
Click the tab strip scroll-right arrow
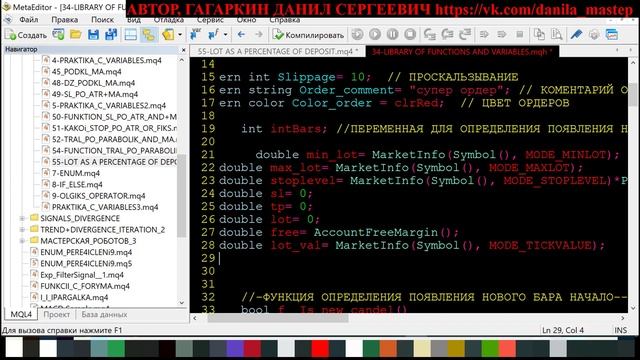coord(631,50)
